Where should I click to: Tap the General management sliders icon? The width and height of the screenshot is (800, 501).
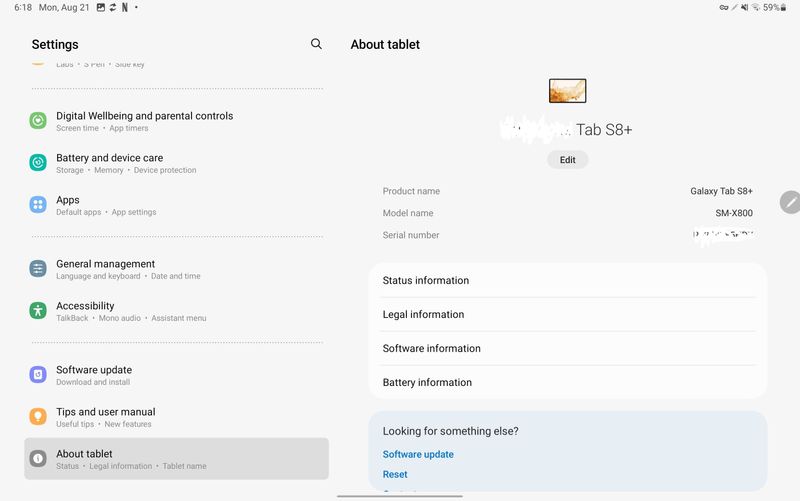coord(38,269)
